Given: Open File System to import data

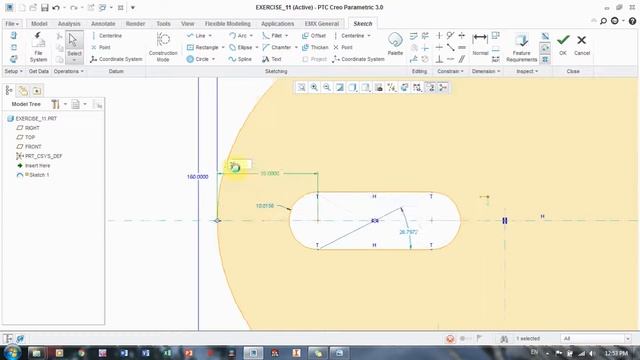Looking at the screenshot, I should pyautogui.click(x=38, y=47).
